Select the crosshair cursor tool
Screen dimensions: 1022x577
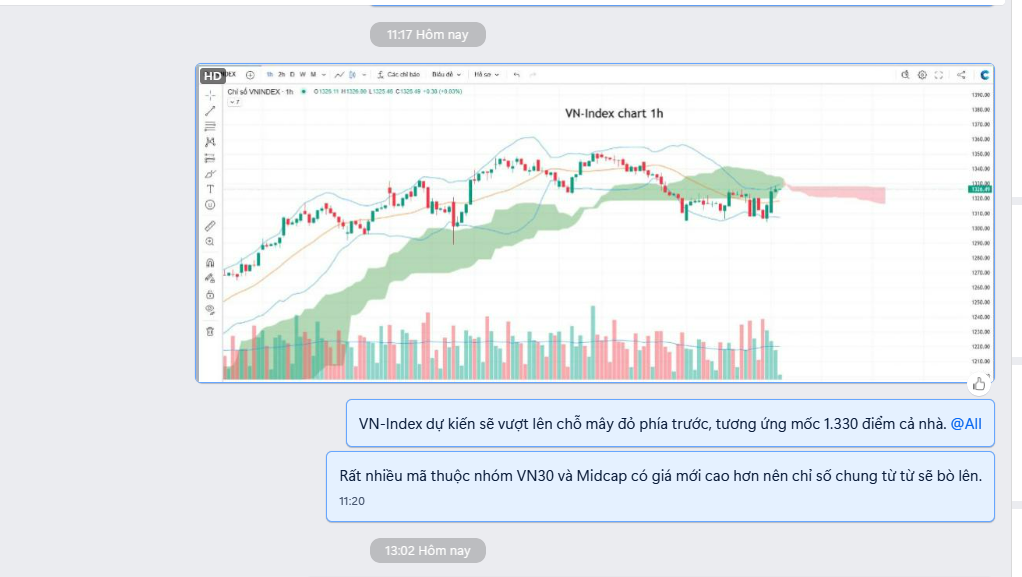(x=210, y=95)
